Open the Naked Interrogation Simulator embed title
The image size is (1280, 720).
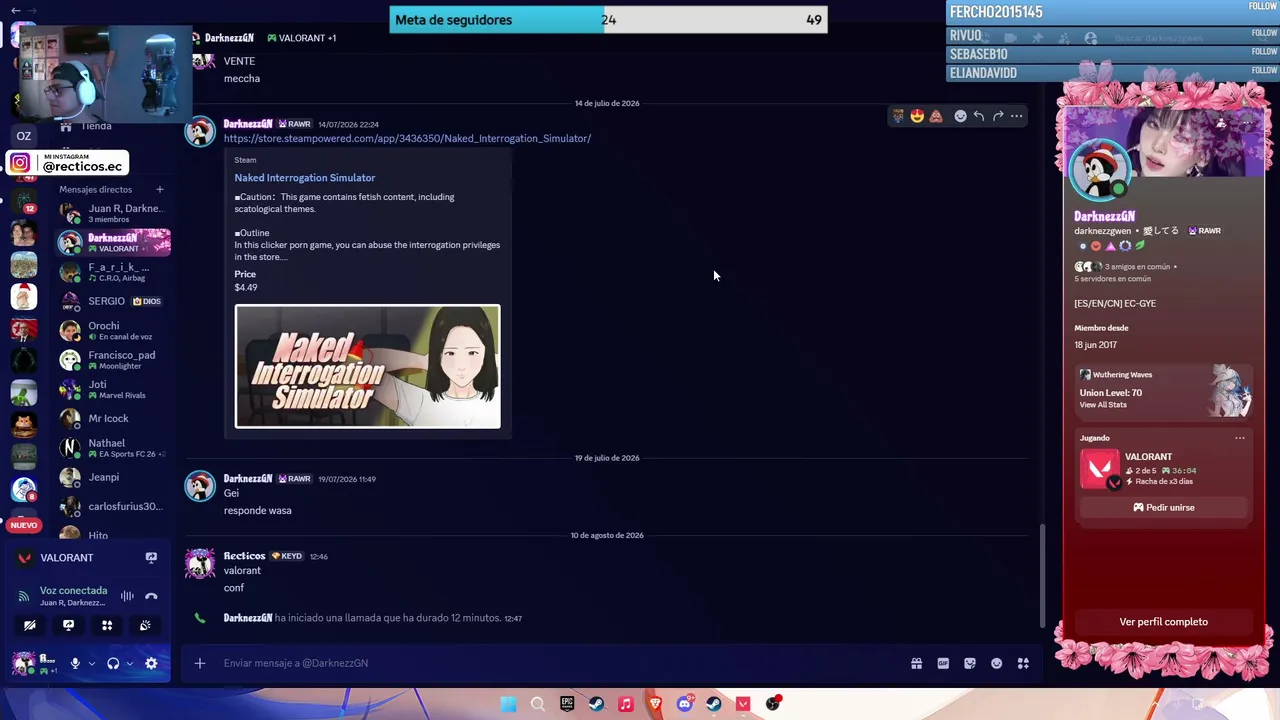pyautogui.click(x=305, y=178)
